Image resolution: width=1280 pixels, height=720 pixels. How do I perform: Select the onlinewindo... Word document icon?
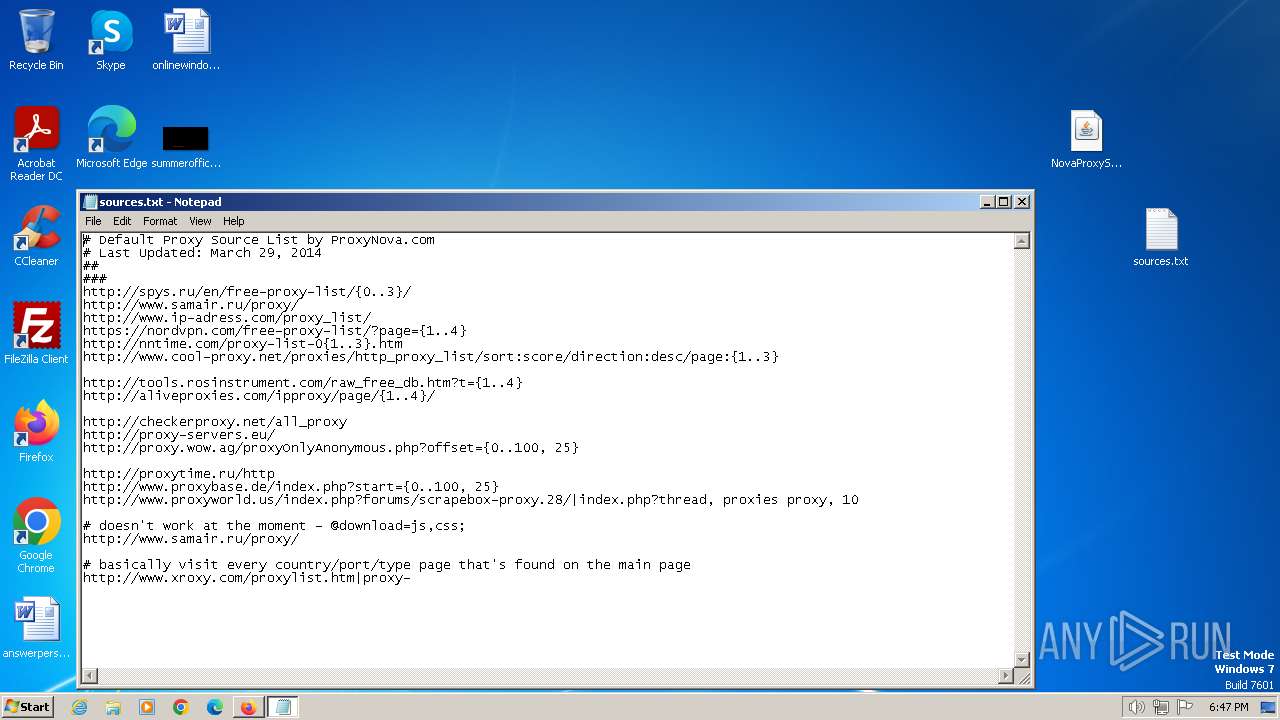(186, 40)
